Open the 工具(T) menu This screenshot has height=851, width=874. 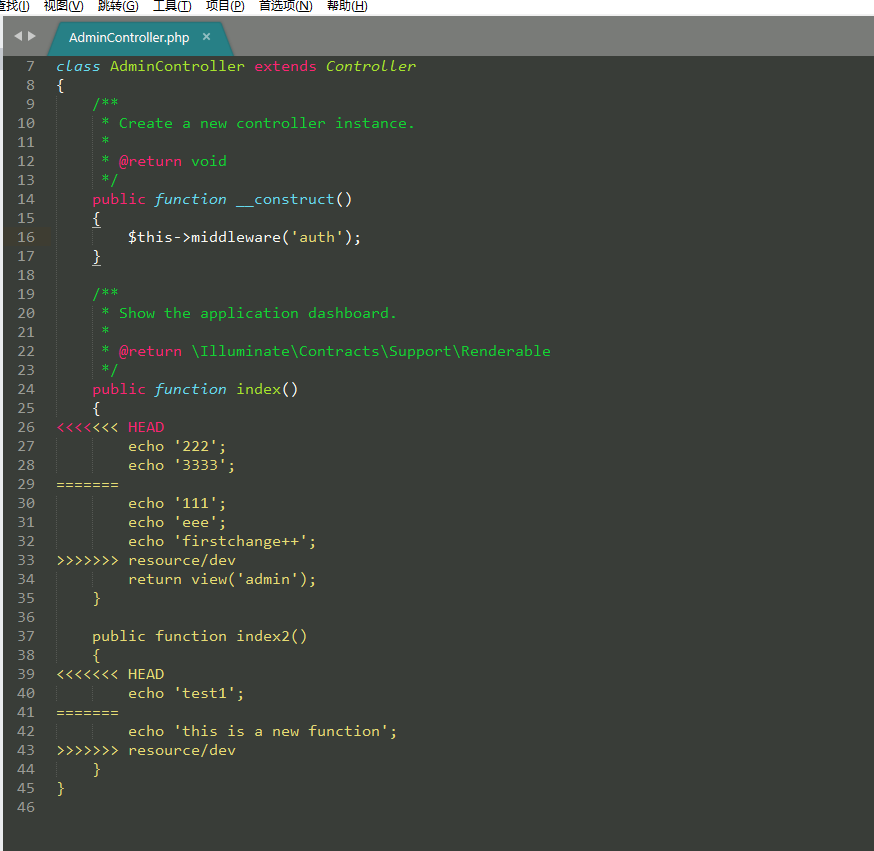(172, 6)
